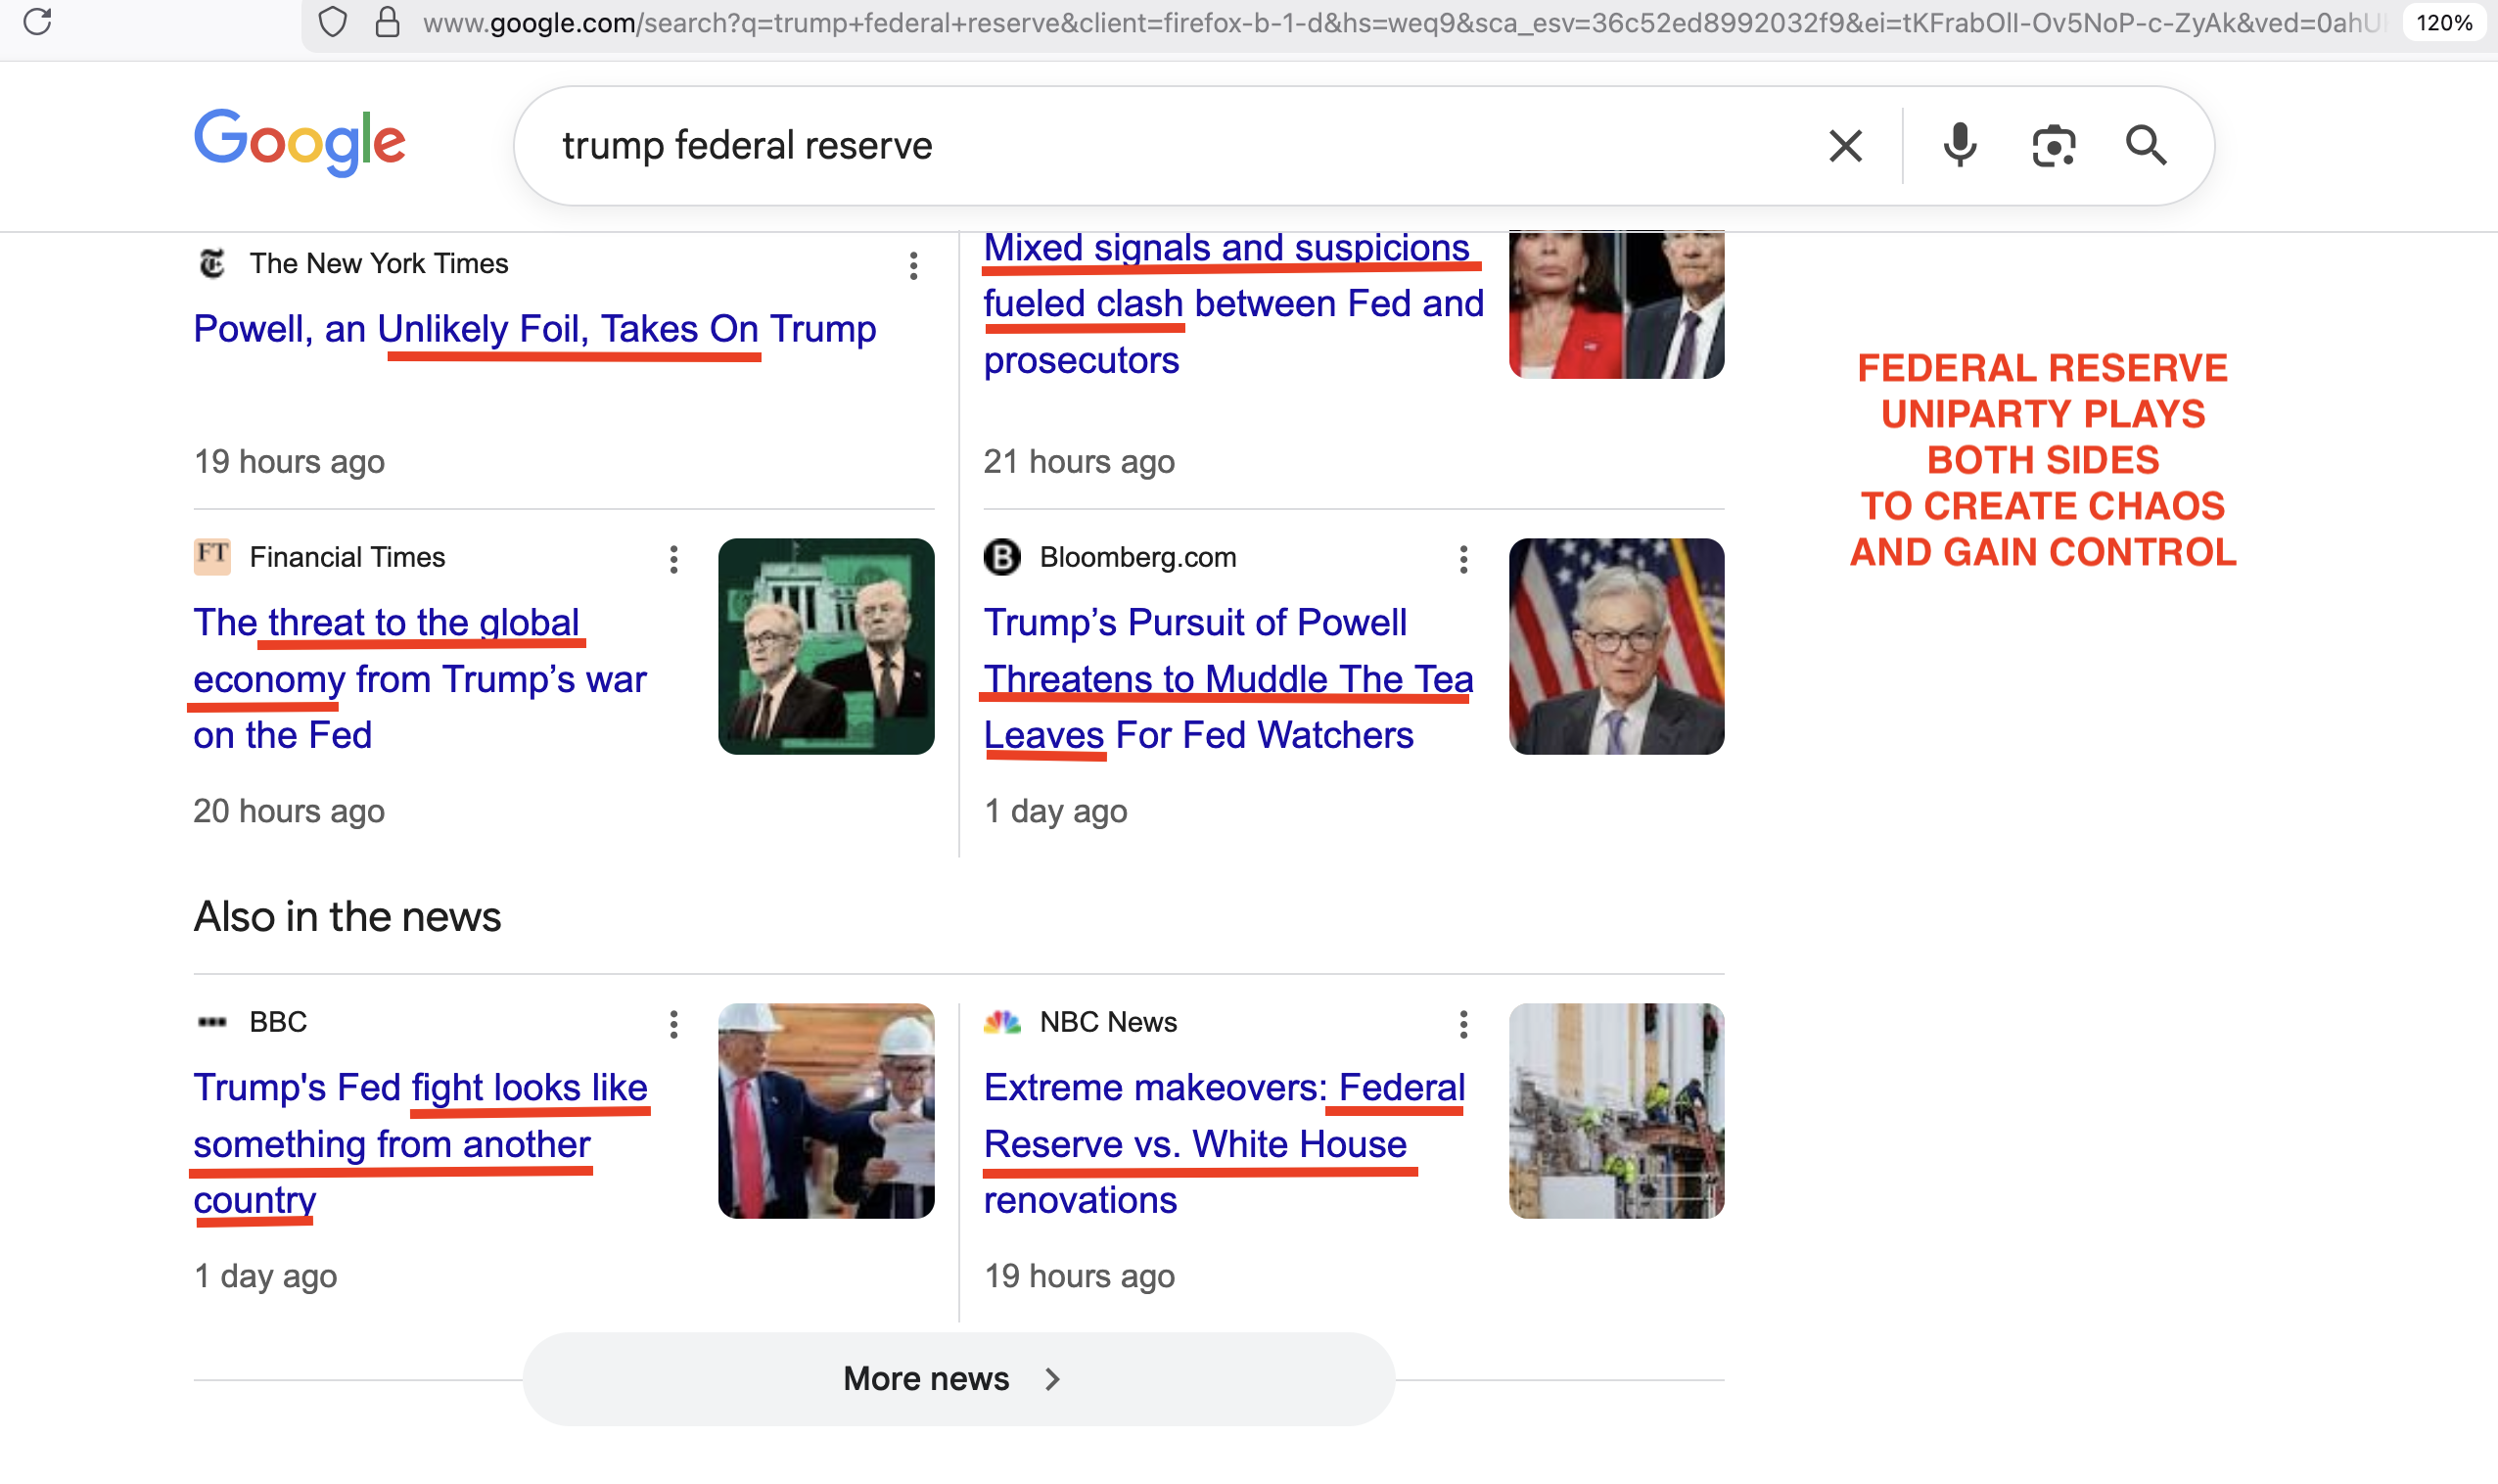Click the site security padlock icon
The width and height of the screenshot is (2498, 1484).
click(x=387, y=22)
